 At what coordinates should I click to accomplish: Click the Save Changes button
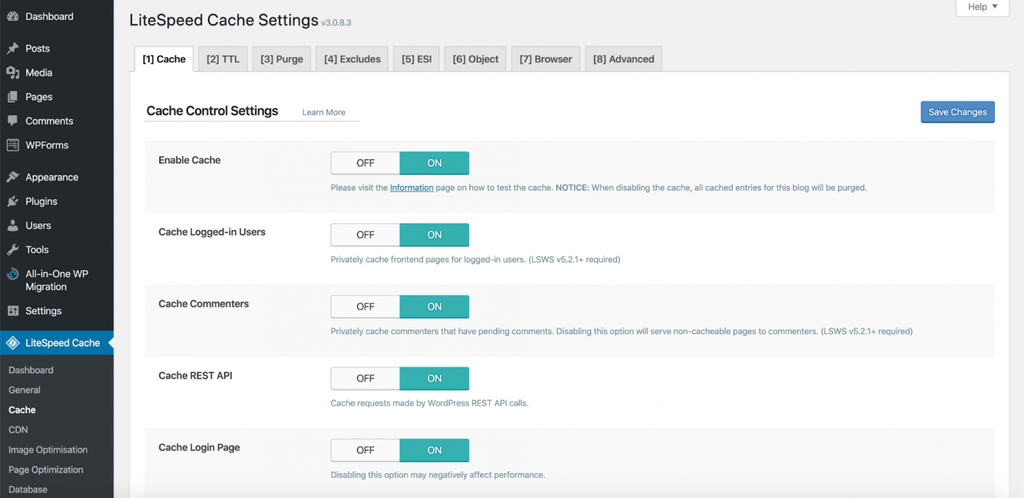(957, 112)
